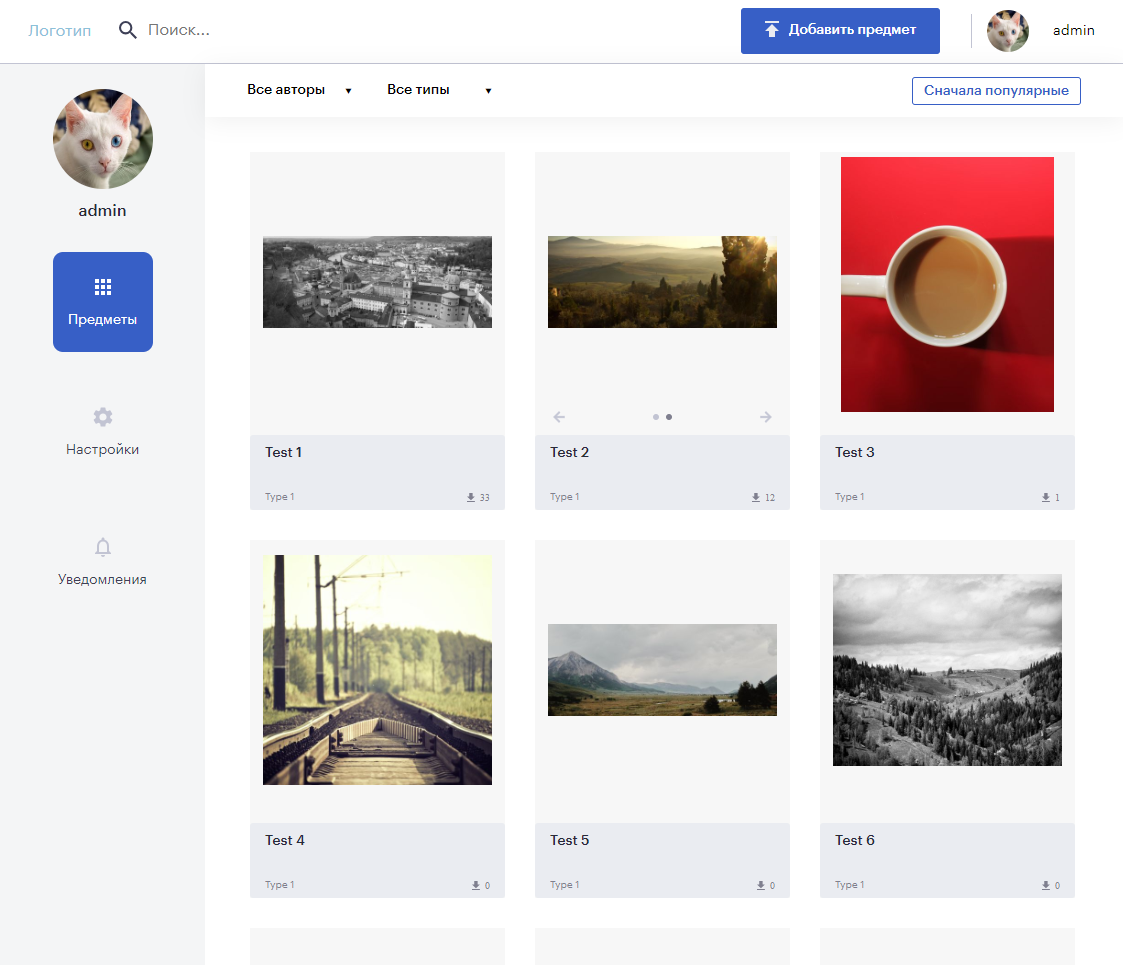Focus the Поиск search field
Viewport: 1123px width, 965px height.
tap(179, 30)
